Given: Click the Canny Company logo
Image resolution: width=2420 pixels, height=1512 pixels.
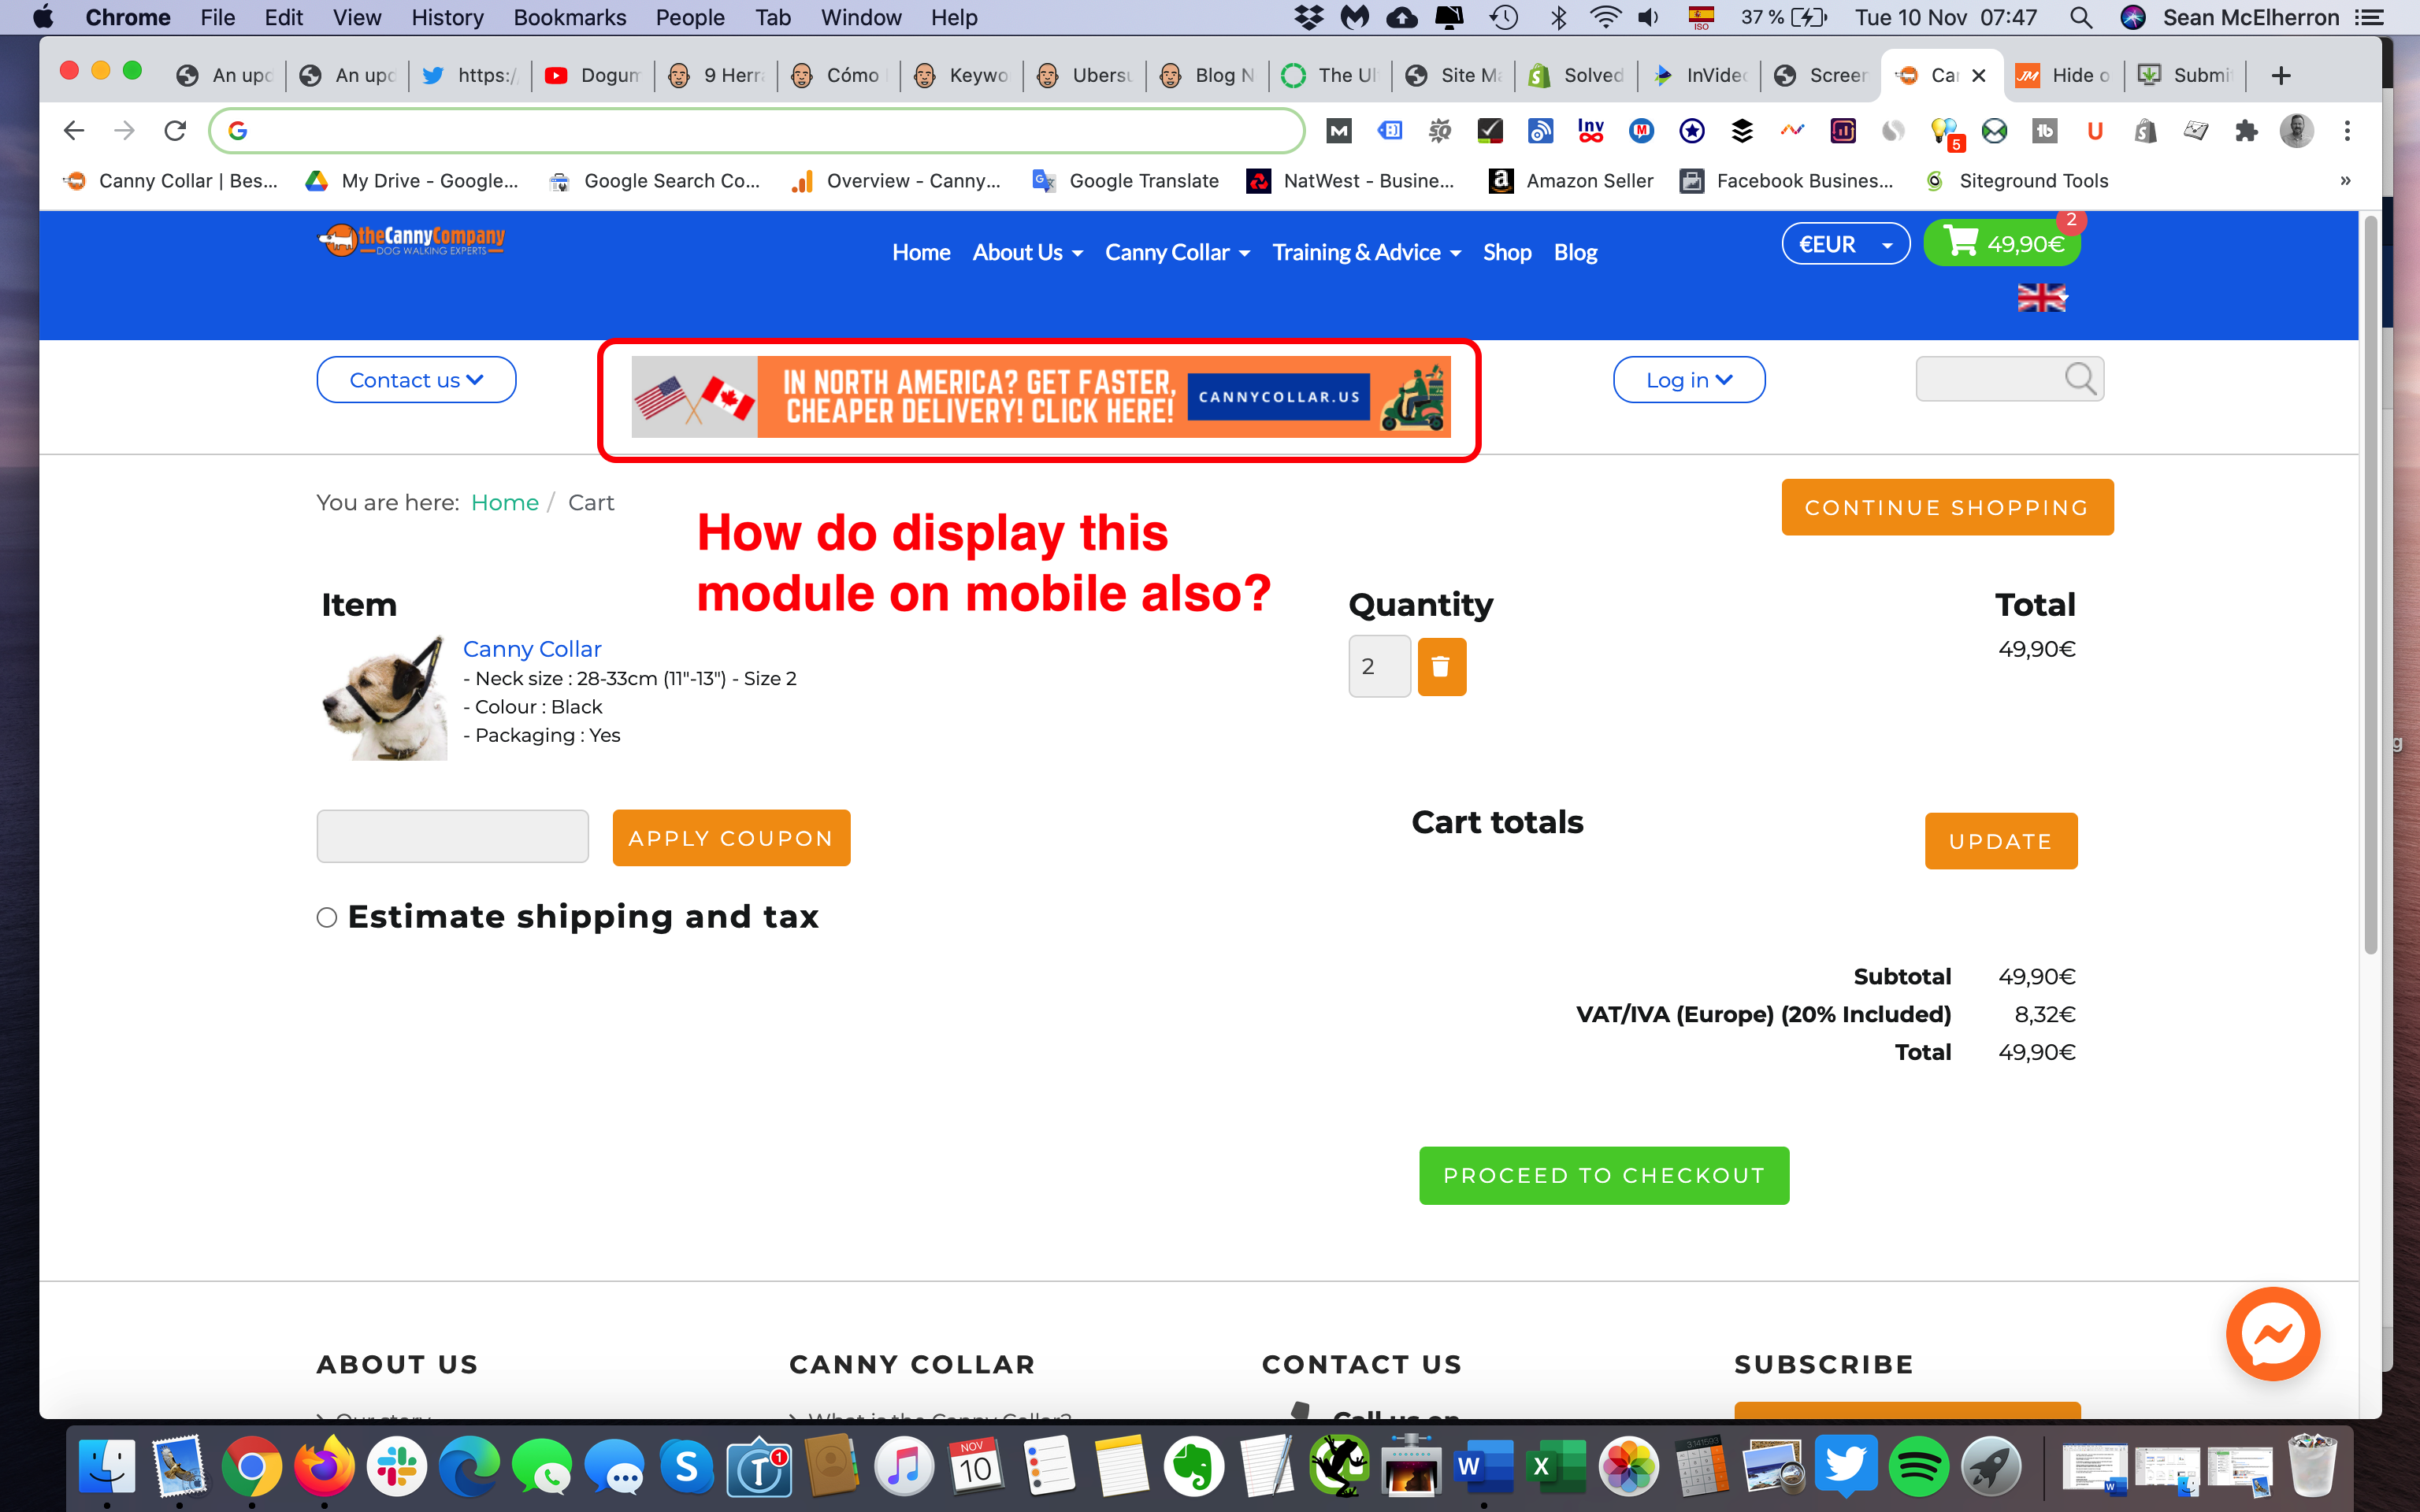Looking at the screenshot, I should point(412,240).
